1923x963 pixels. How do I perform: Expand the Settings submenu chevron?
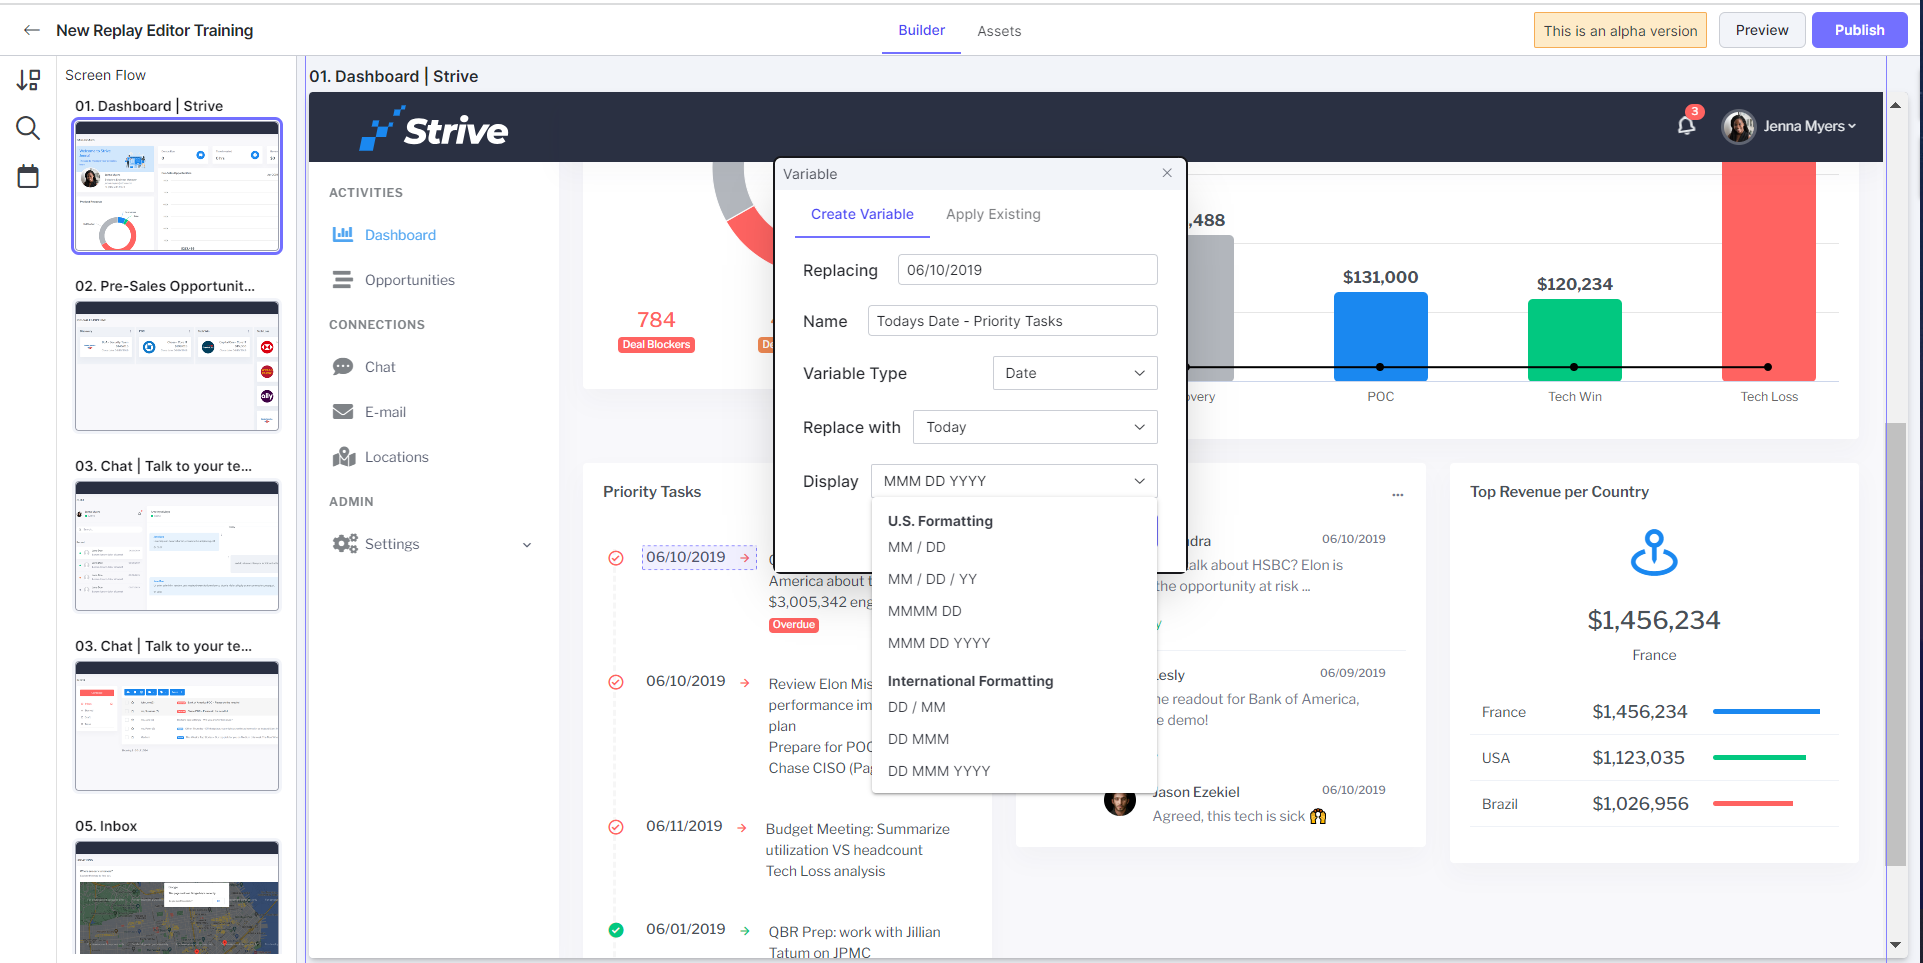[527, 545]
